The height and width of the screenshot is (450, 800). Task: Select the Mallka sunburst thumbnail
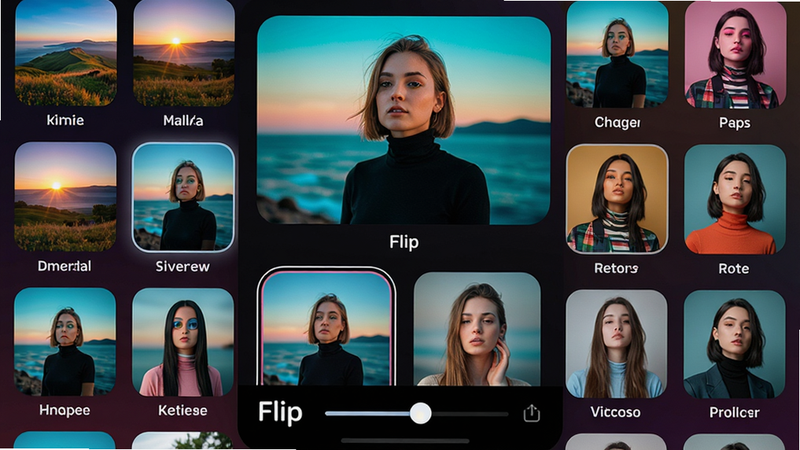click(x=184, y=53)
